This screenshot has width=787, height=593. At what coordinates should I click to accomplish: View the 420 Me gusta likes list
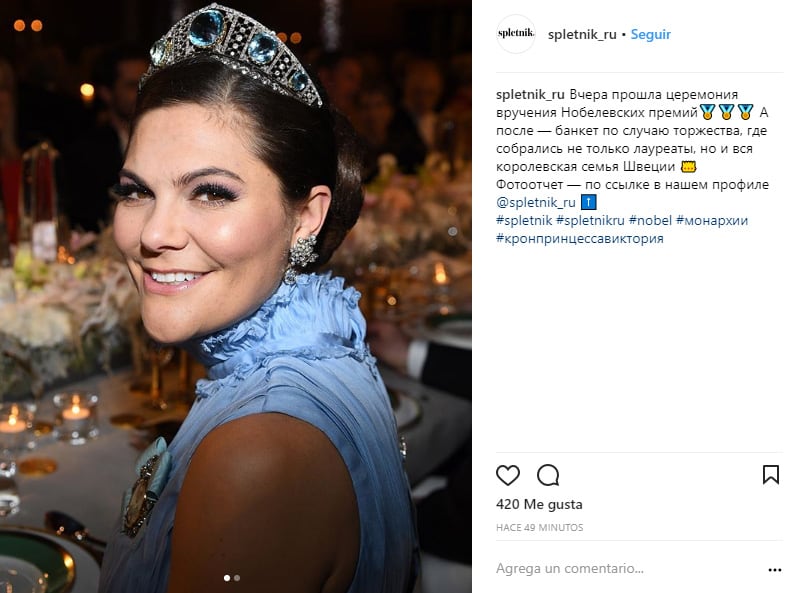(x=539, y=504)
